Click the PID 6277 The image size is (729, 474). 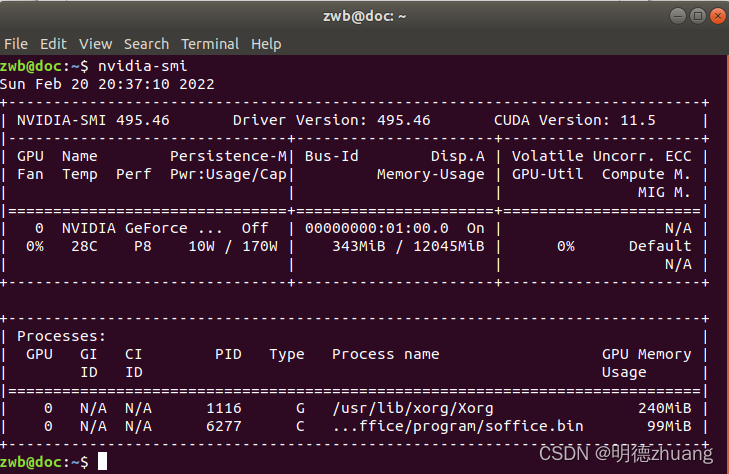pos(224,426)
